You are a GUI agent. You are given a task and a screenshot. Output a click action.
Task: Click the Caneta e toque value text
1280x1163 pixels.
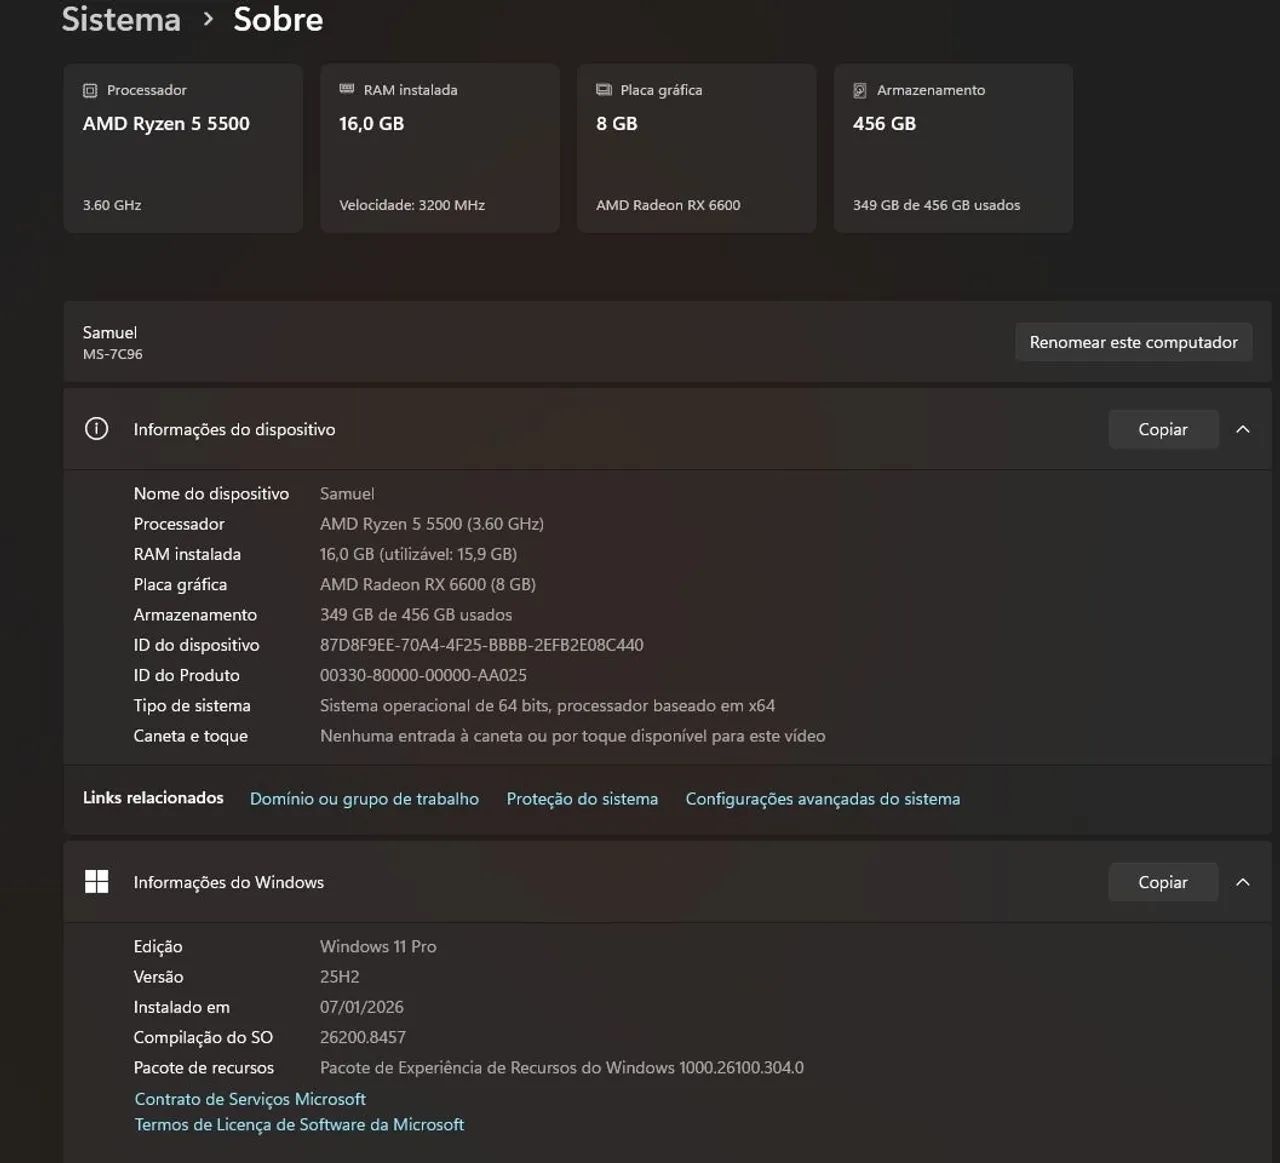(572, 736)
